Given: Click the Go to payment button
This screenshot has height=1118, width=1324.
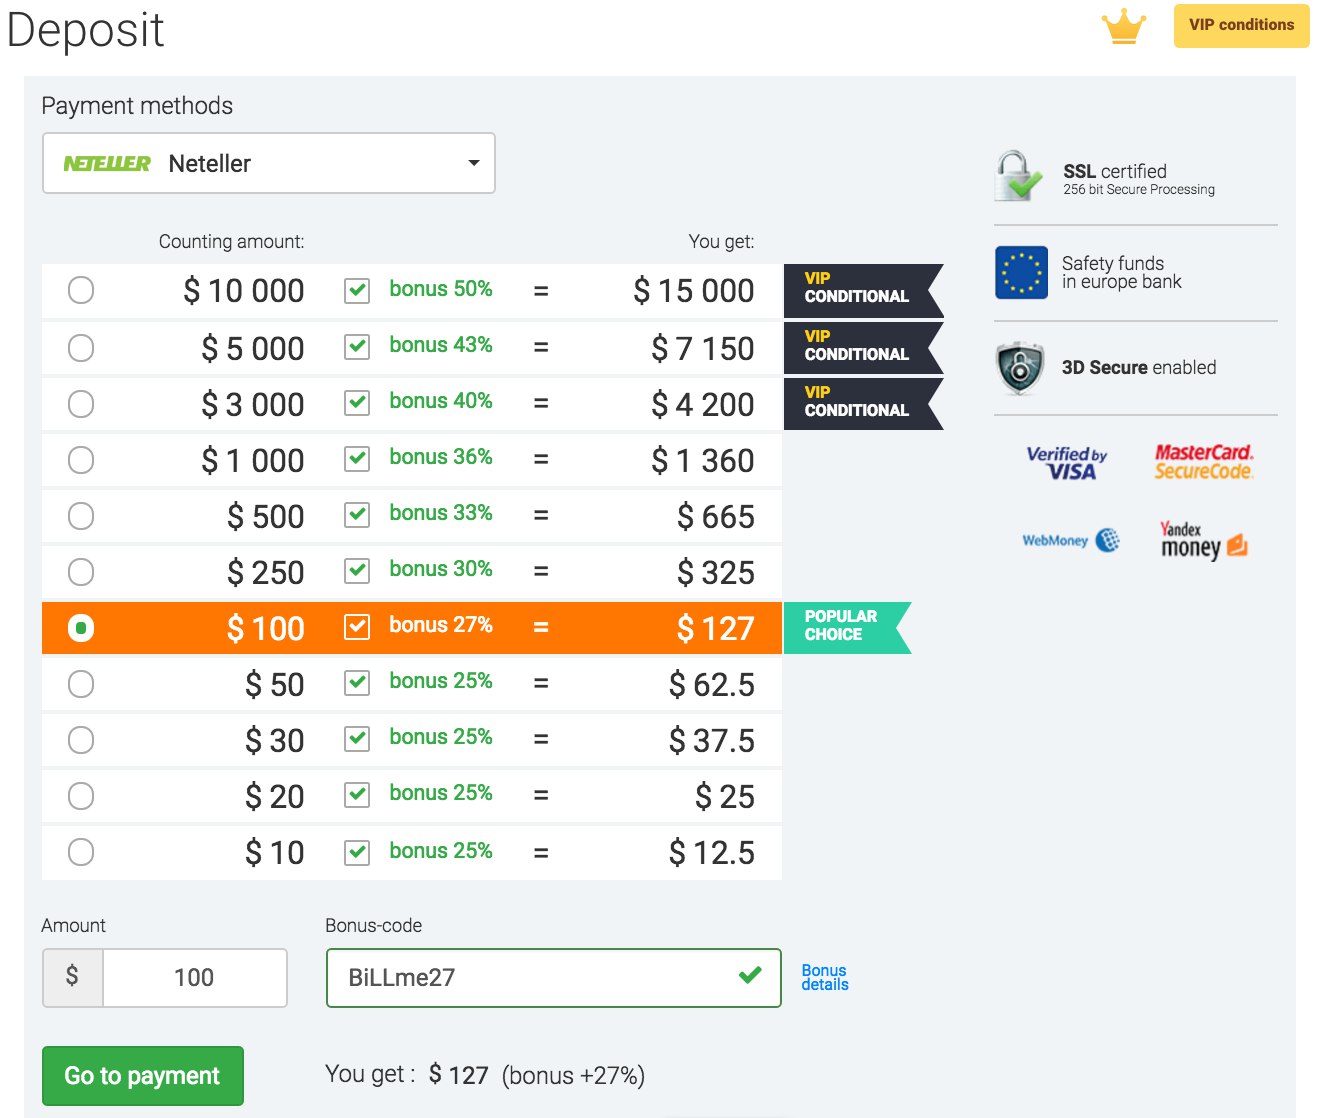Looking at the screenshot, I should tap(143, 1076).
